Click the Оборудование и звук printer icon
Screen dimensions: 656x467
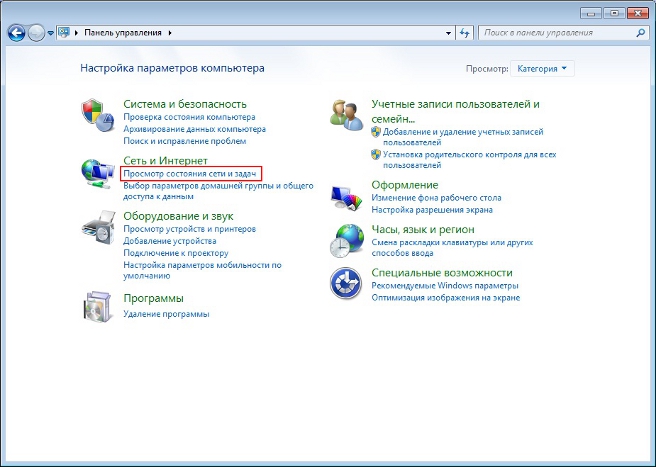tap(98, 227)
